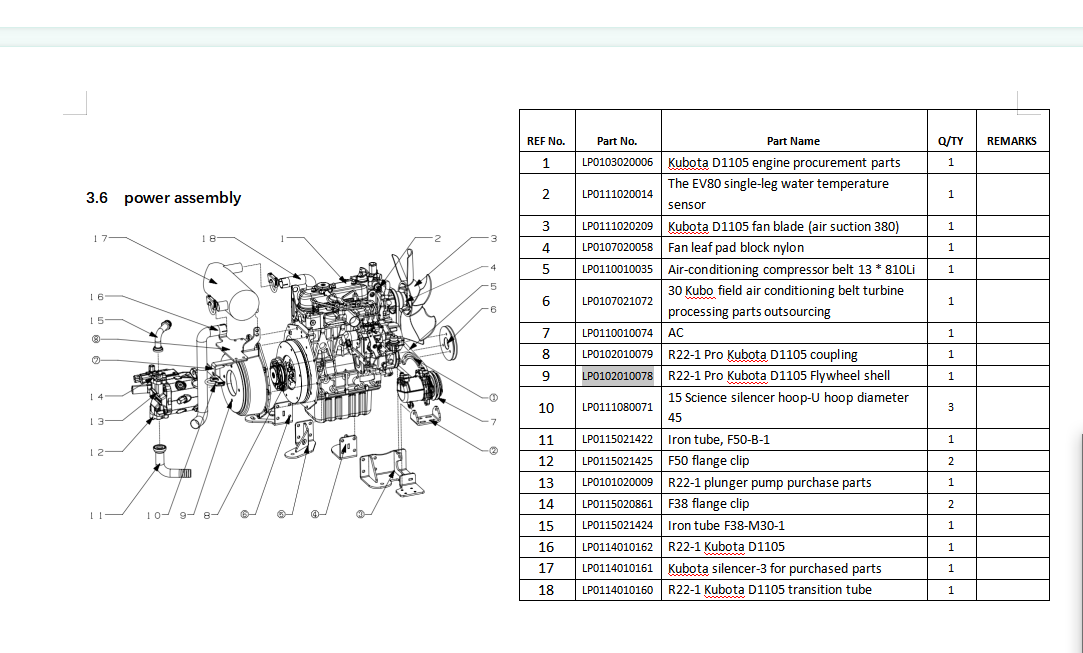This screenshot has height=653, width=1083.
Task: Click the empty REMARKS cell in row 1
Action: tap(1013, 162)
